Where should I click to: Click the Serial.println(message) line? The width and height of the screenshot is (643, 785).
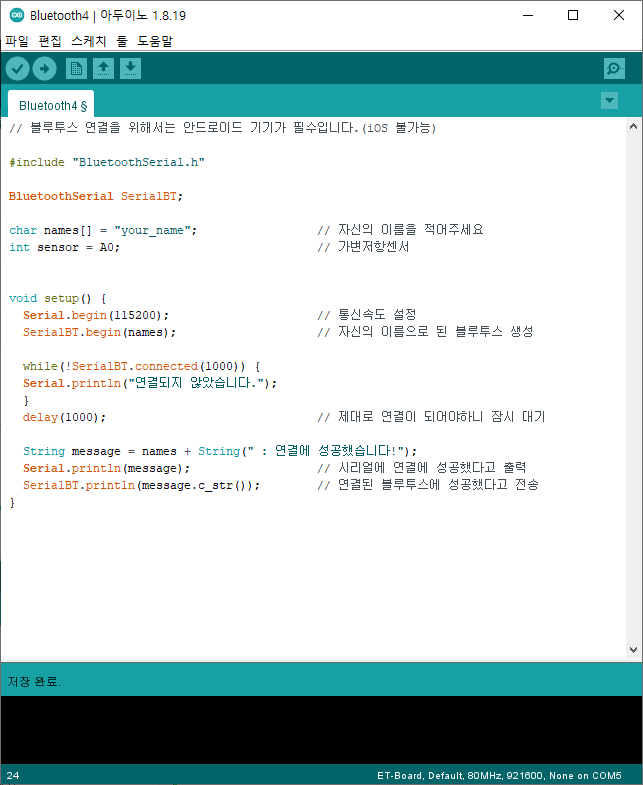(x=106, y=469)
